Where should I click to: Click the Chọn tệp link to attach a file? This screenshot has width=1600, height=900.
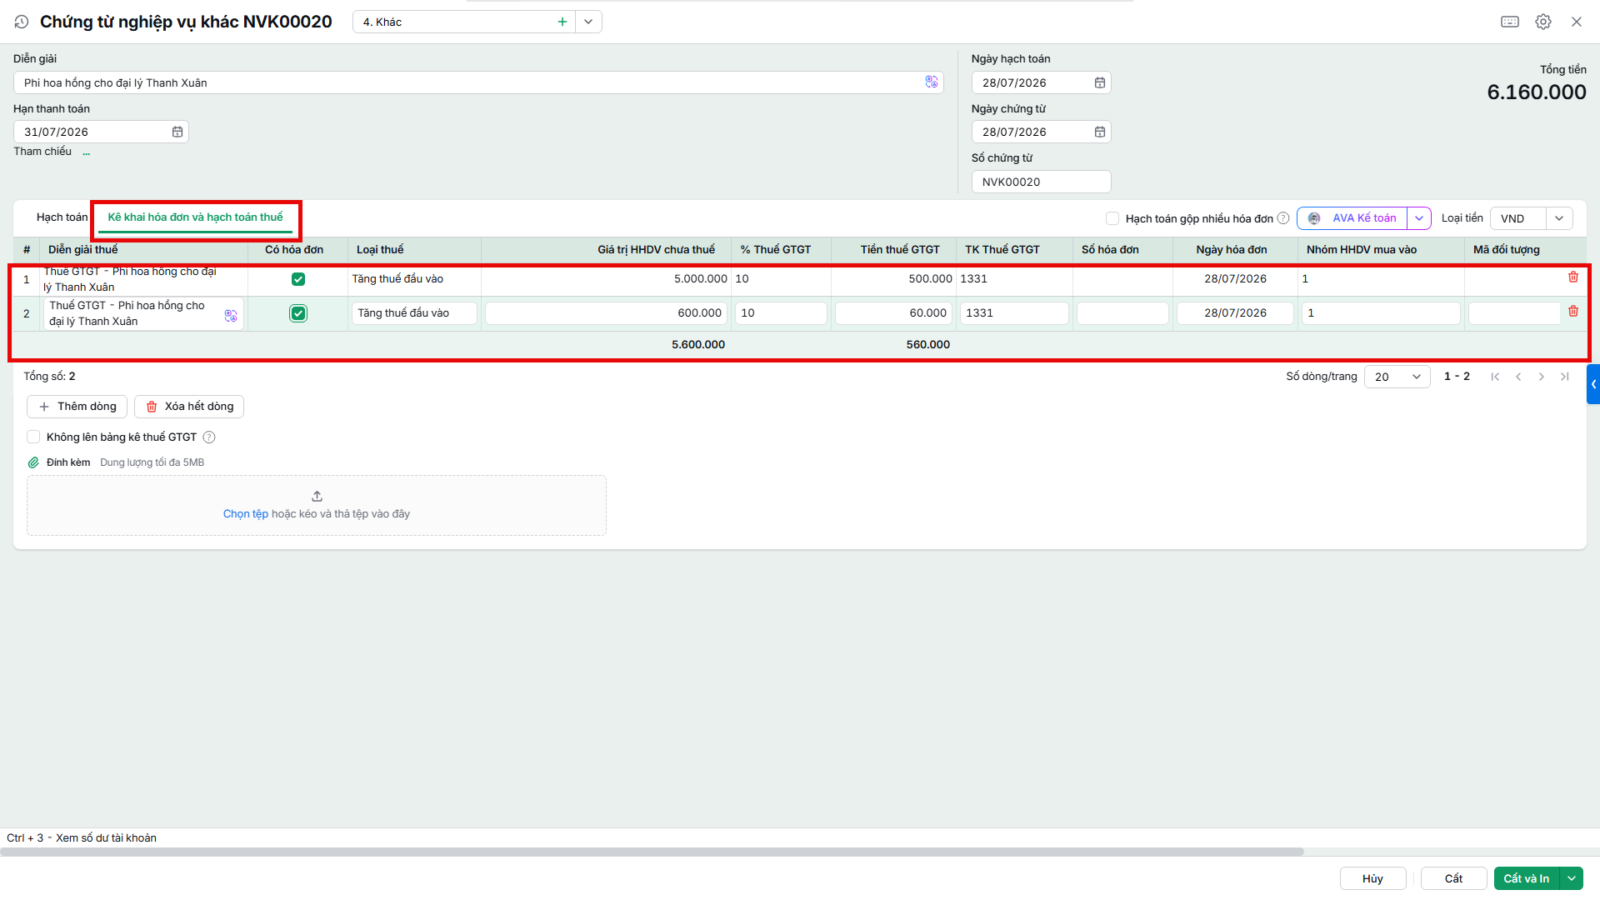(x=246, y=514)
